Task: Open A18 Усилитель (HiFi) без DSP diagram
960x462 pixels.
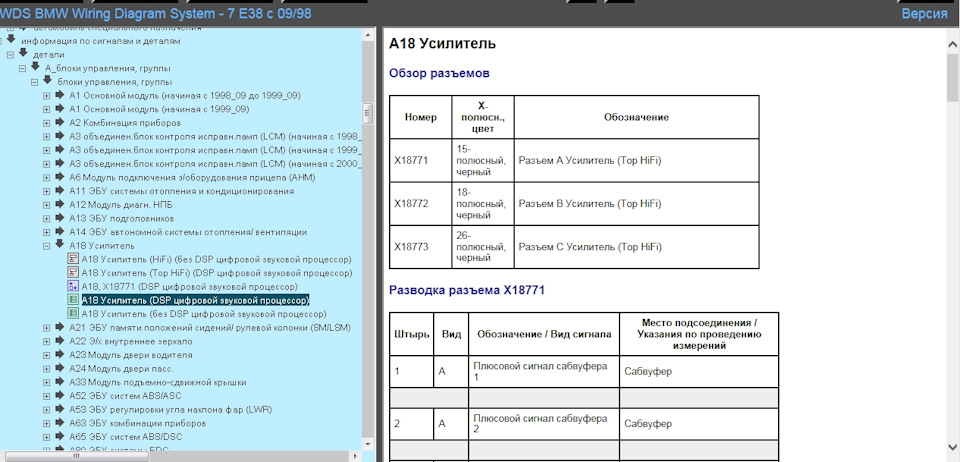Action: point(217,259)
